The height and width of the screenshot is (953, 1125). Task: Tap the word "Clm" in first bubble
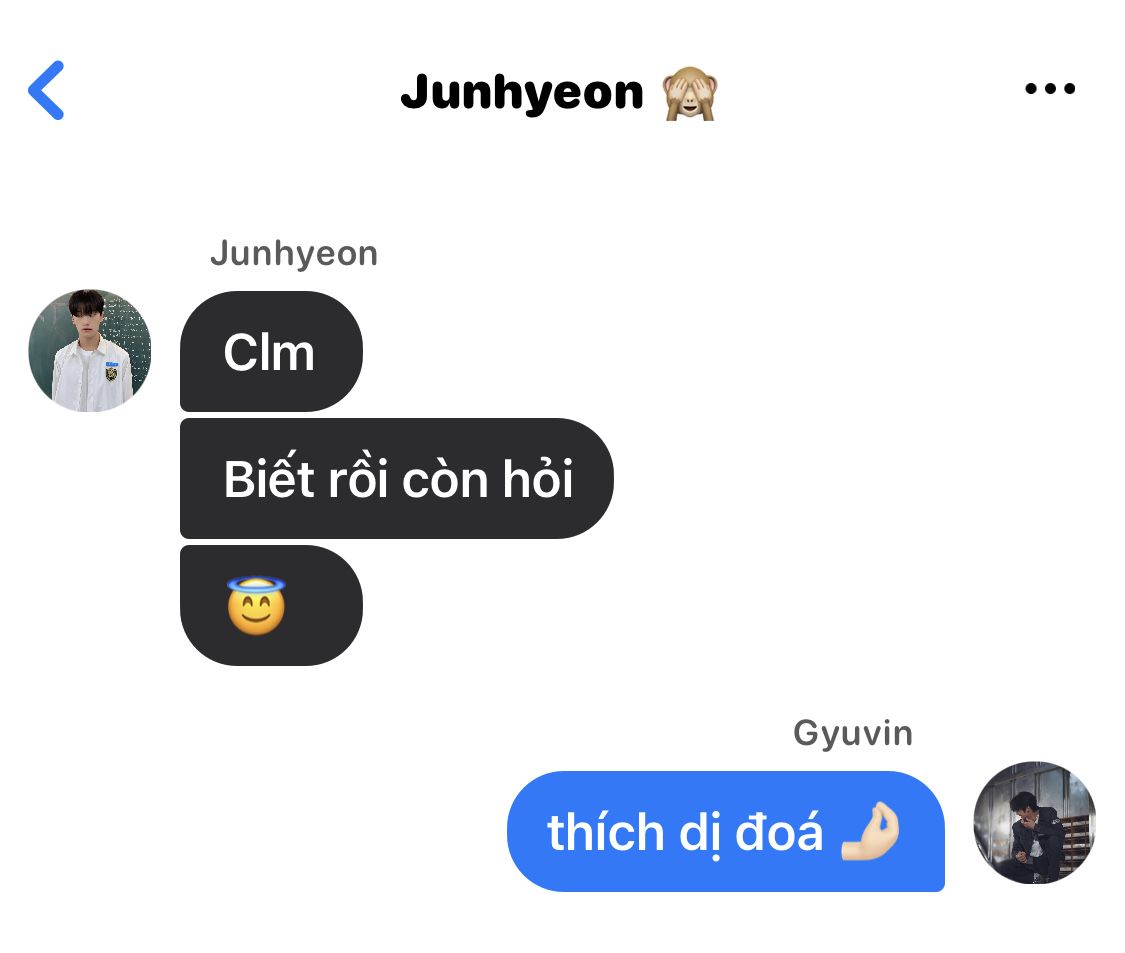[269, 352]
